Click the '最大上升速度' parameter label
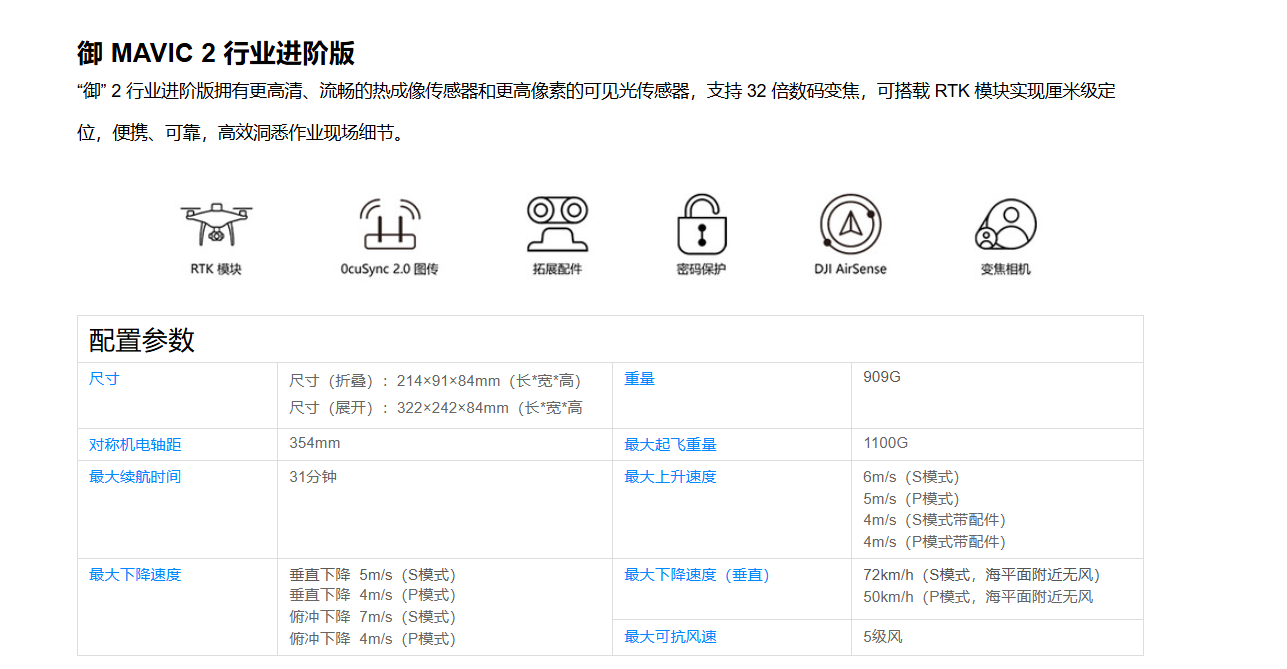 tap(671, 477)
